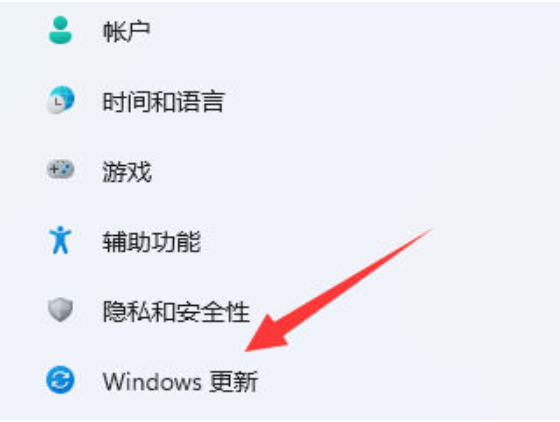The height and width of the screenshot is (422, 560).
Task: Click 更新 text next to Windows
Action: pos(233,381)
